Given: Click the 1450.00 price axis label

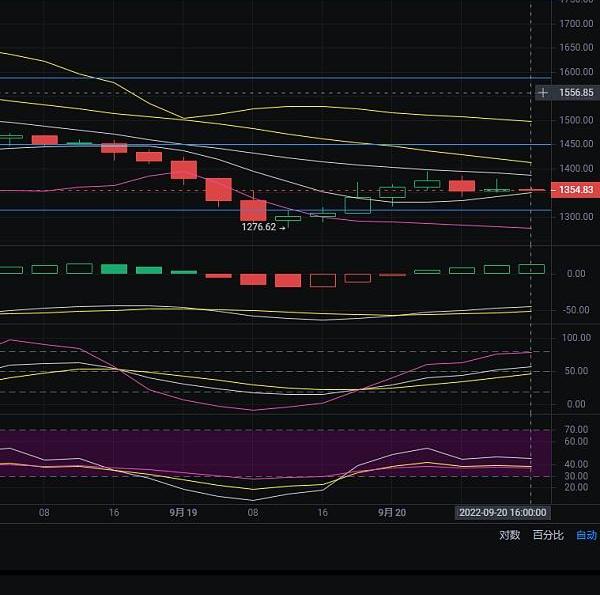Looking at the screenshot, I should click(x=577, y=144).
